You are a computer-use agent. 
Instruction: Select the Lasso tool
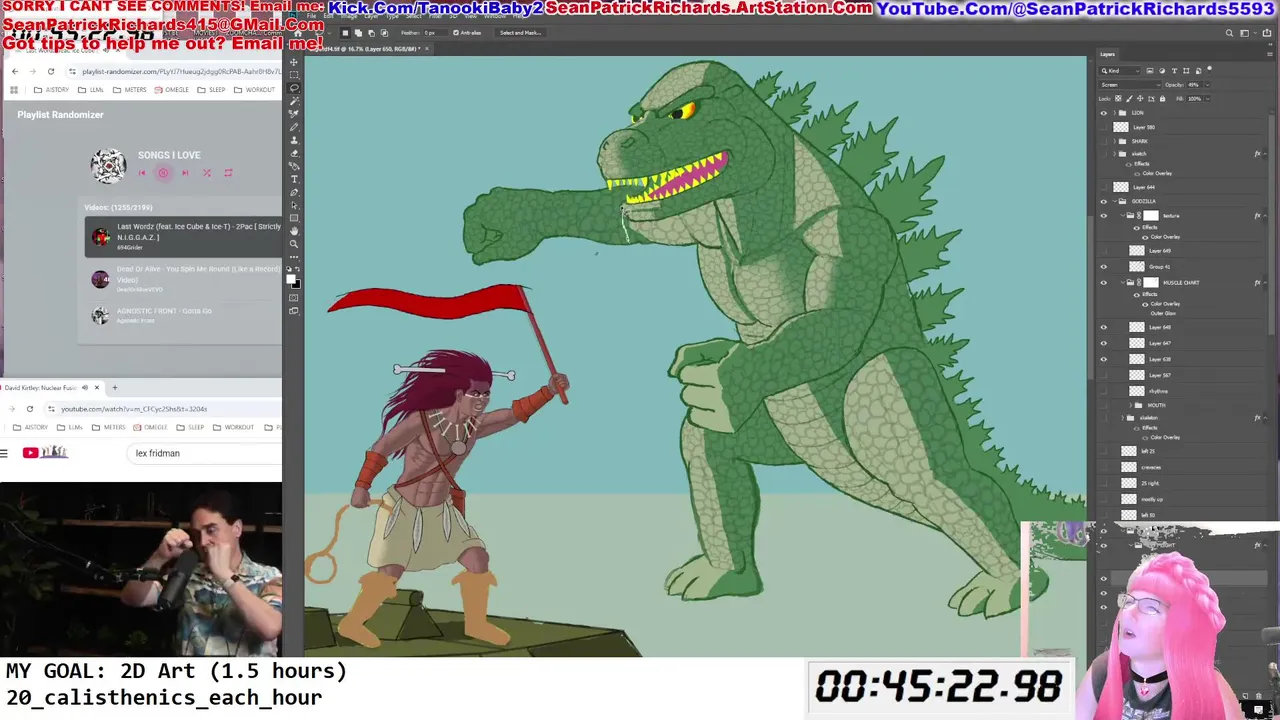293,88
